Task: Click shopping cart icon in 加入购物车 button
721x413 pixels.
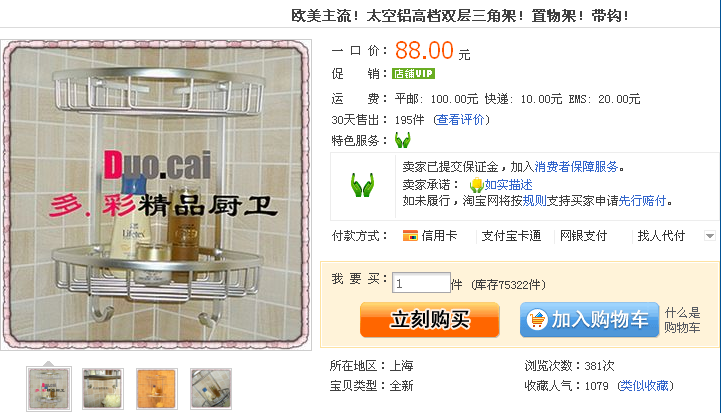Action: (537, 319)
